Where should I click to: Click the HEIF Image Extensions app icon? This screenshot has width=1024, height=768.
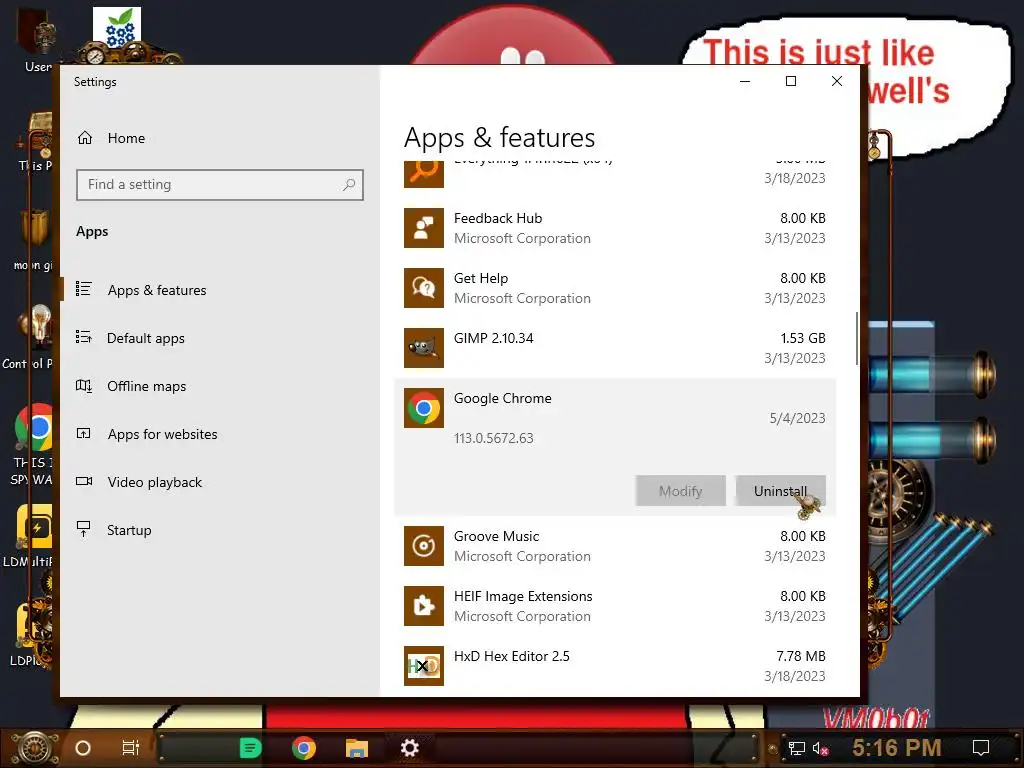[424, 606]
